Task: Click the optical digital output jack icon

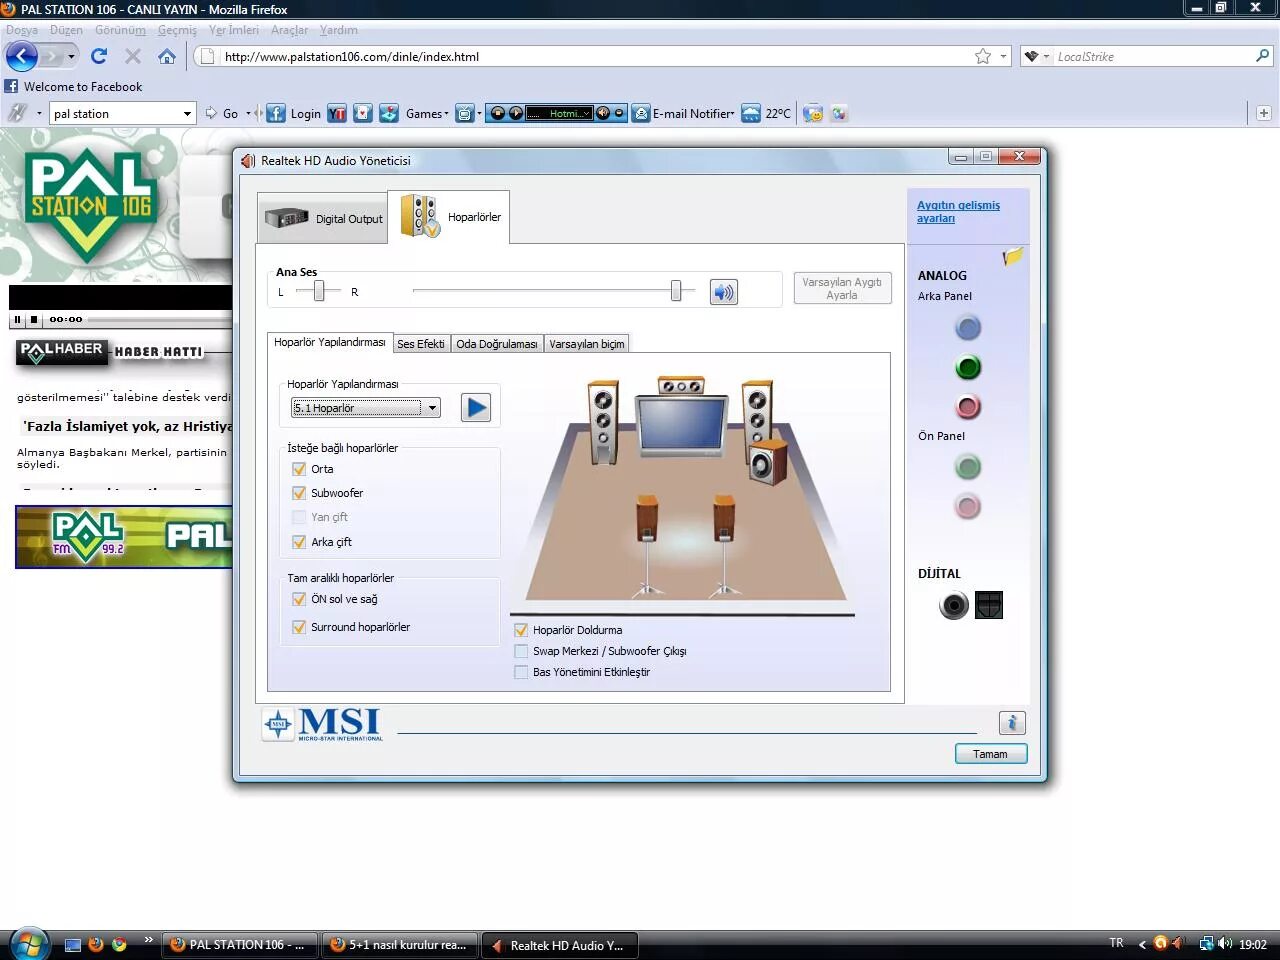Action: point(989,605)
